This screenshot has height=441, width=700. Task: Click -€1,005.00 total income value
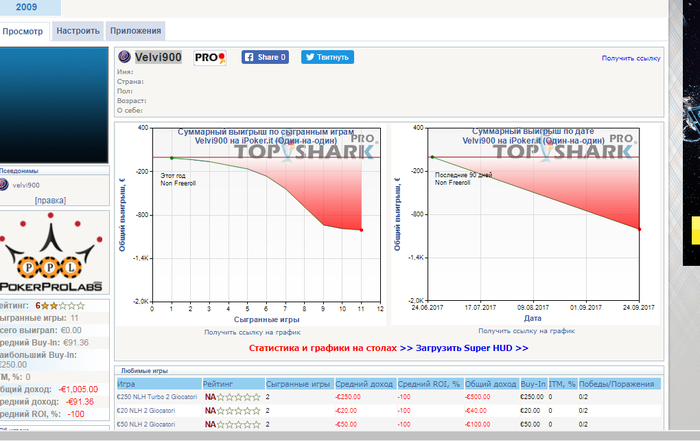pos(78,389)
